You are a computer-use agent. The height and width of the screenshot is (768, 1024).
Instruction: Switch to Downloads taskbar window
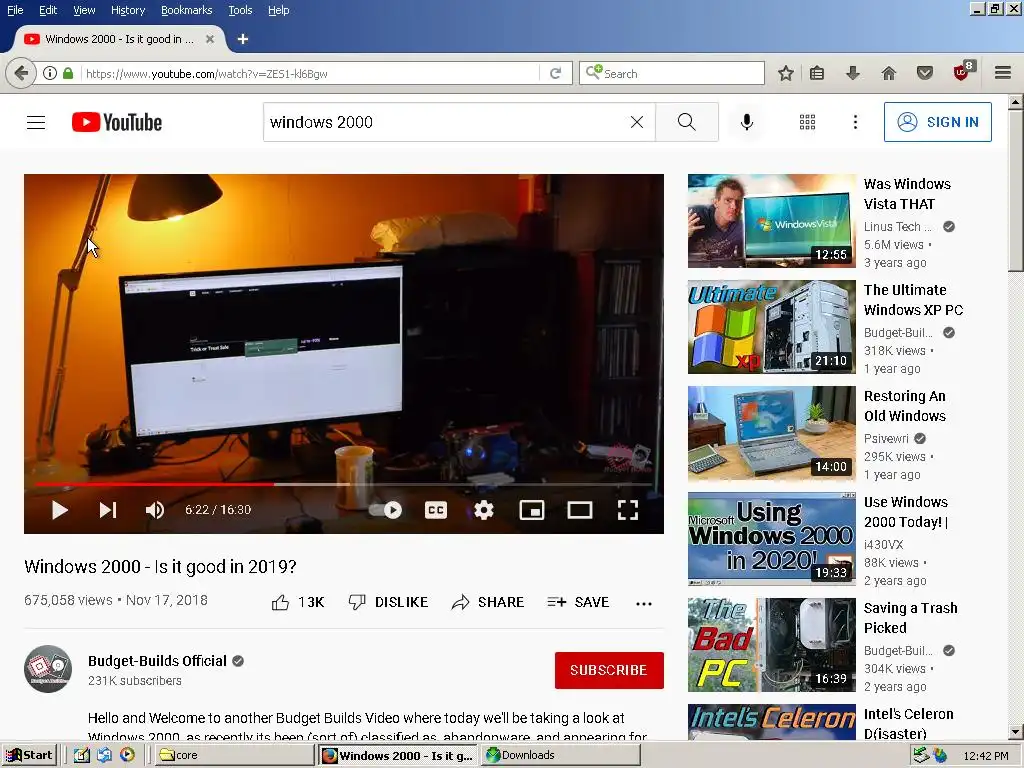pyautogui.click(x=560, y=755)
